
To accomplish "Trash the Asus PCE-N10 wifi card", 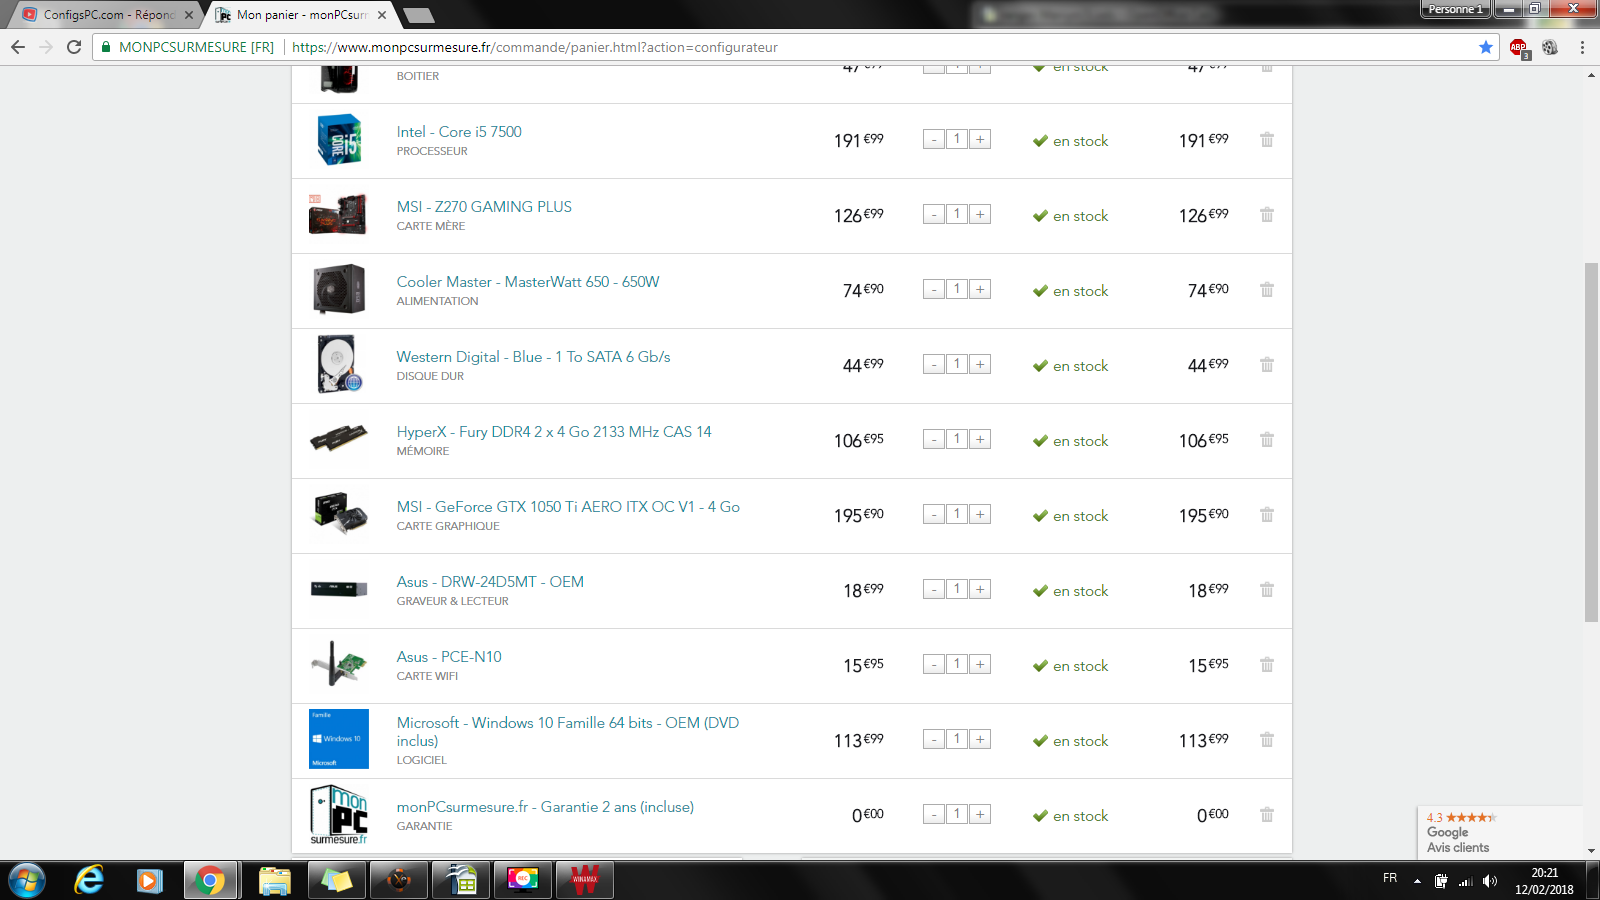I will pos(1266,665).
